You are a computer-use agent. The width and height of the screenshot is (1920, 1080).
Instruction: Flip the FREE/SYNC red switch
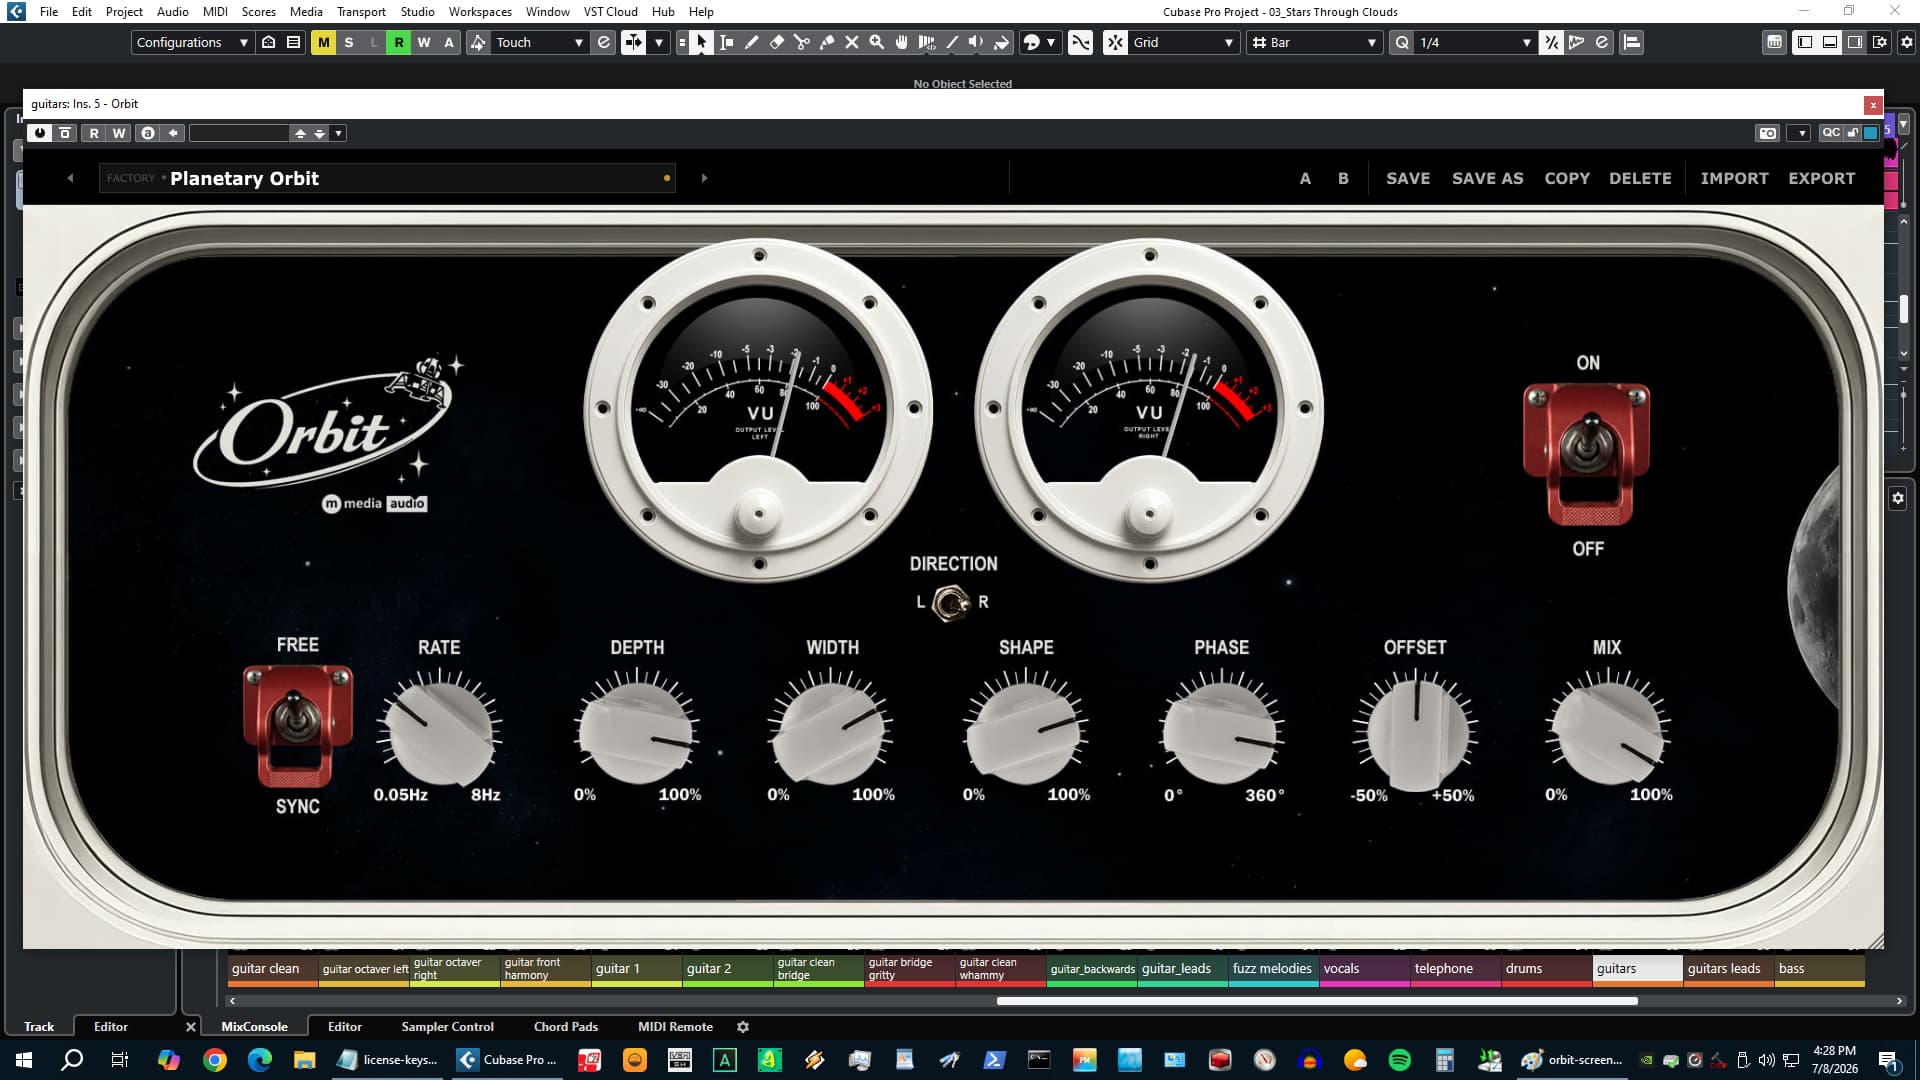pos(297,726)
